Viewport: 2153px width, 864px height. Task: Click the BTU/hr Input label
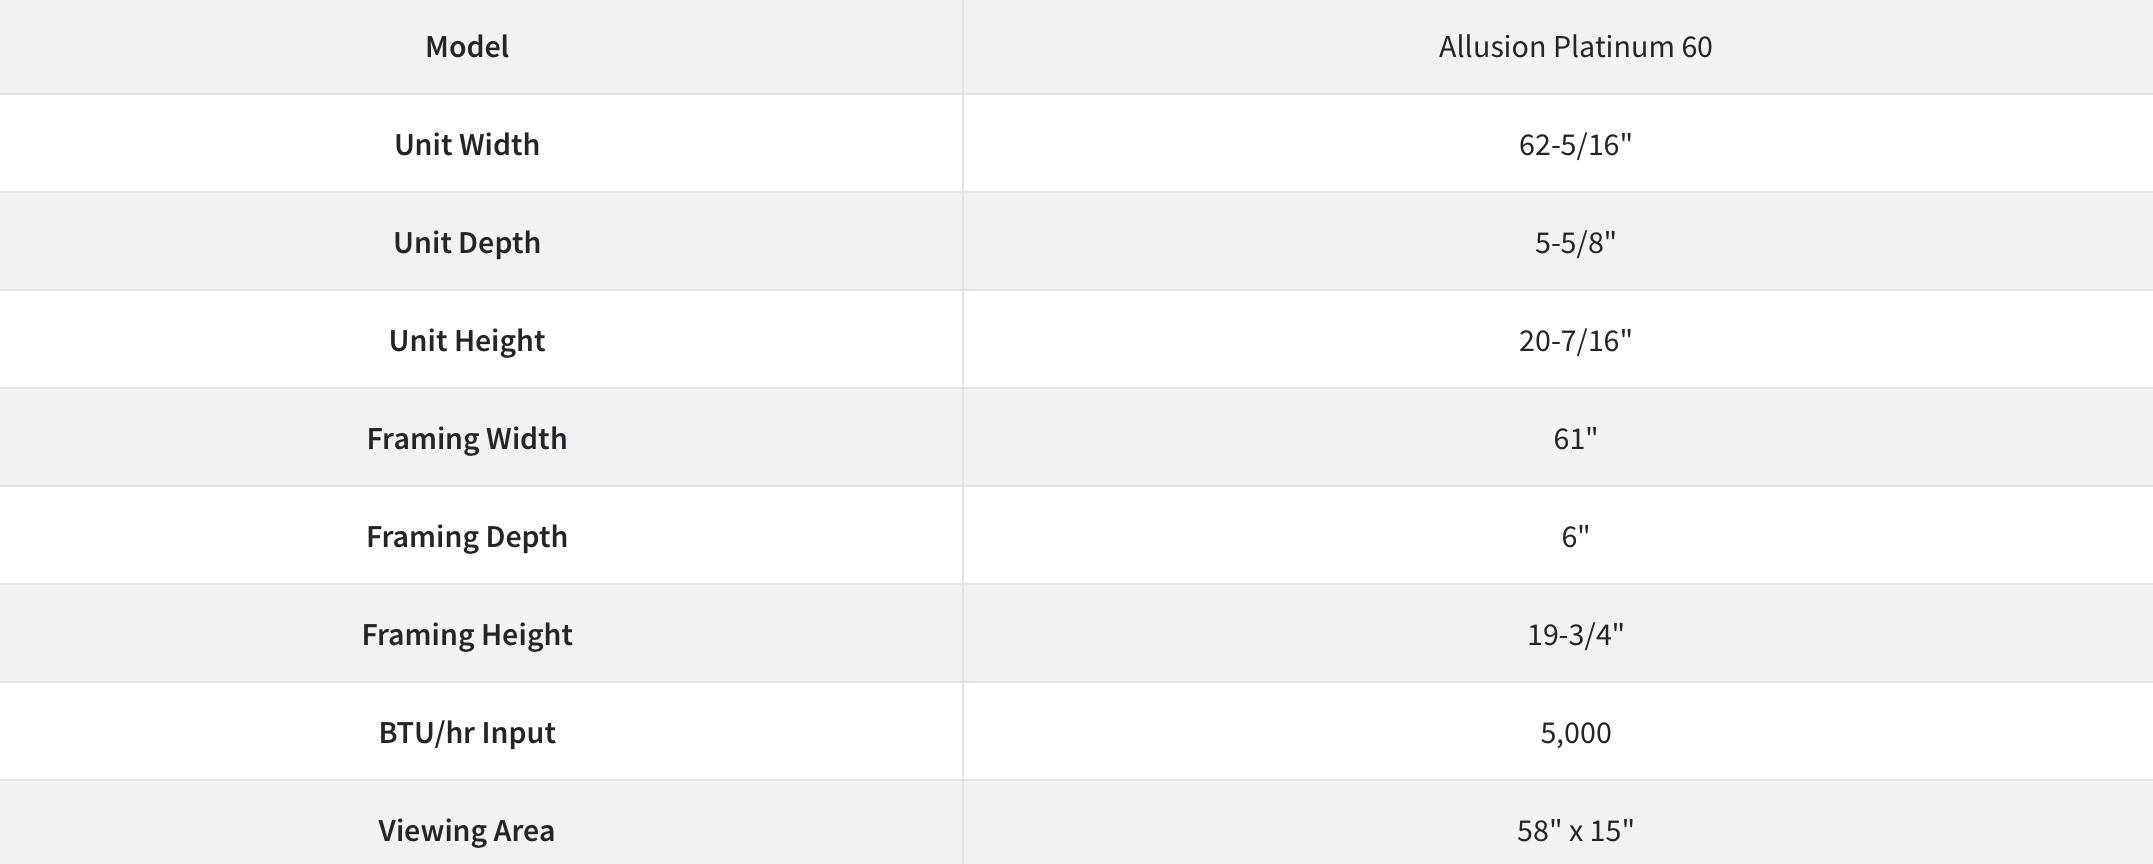point(467,733)
